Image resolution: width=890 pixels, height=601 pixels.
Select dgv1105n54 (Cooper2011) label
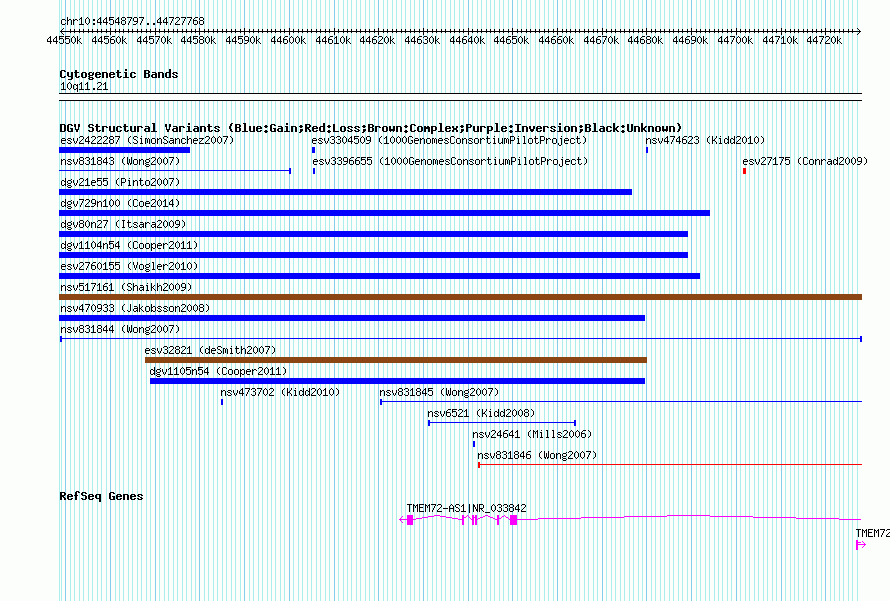point(218,371)
